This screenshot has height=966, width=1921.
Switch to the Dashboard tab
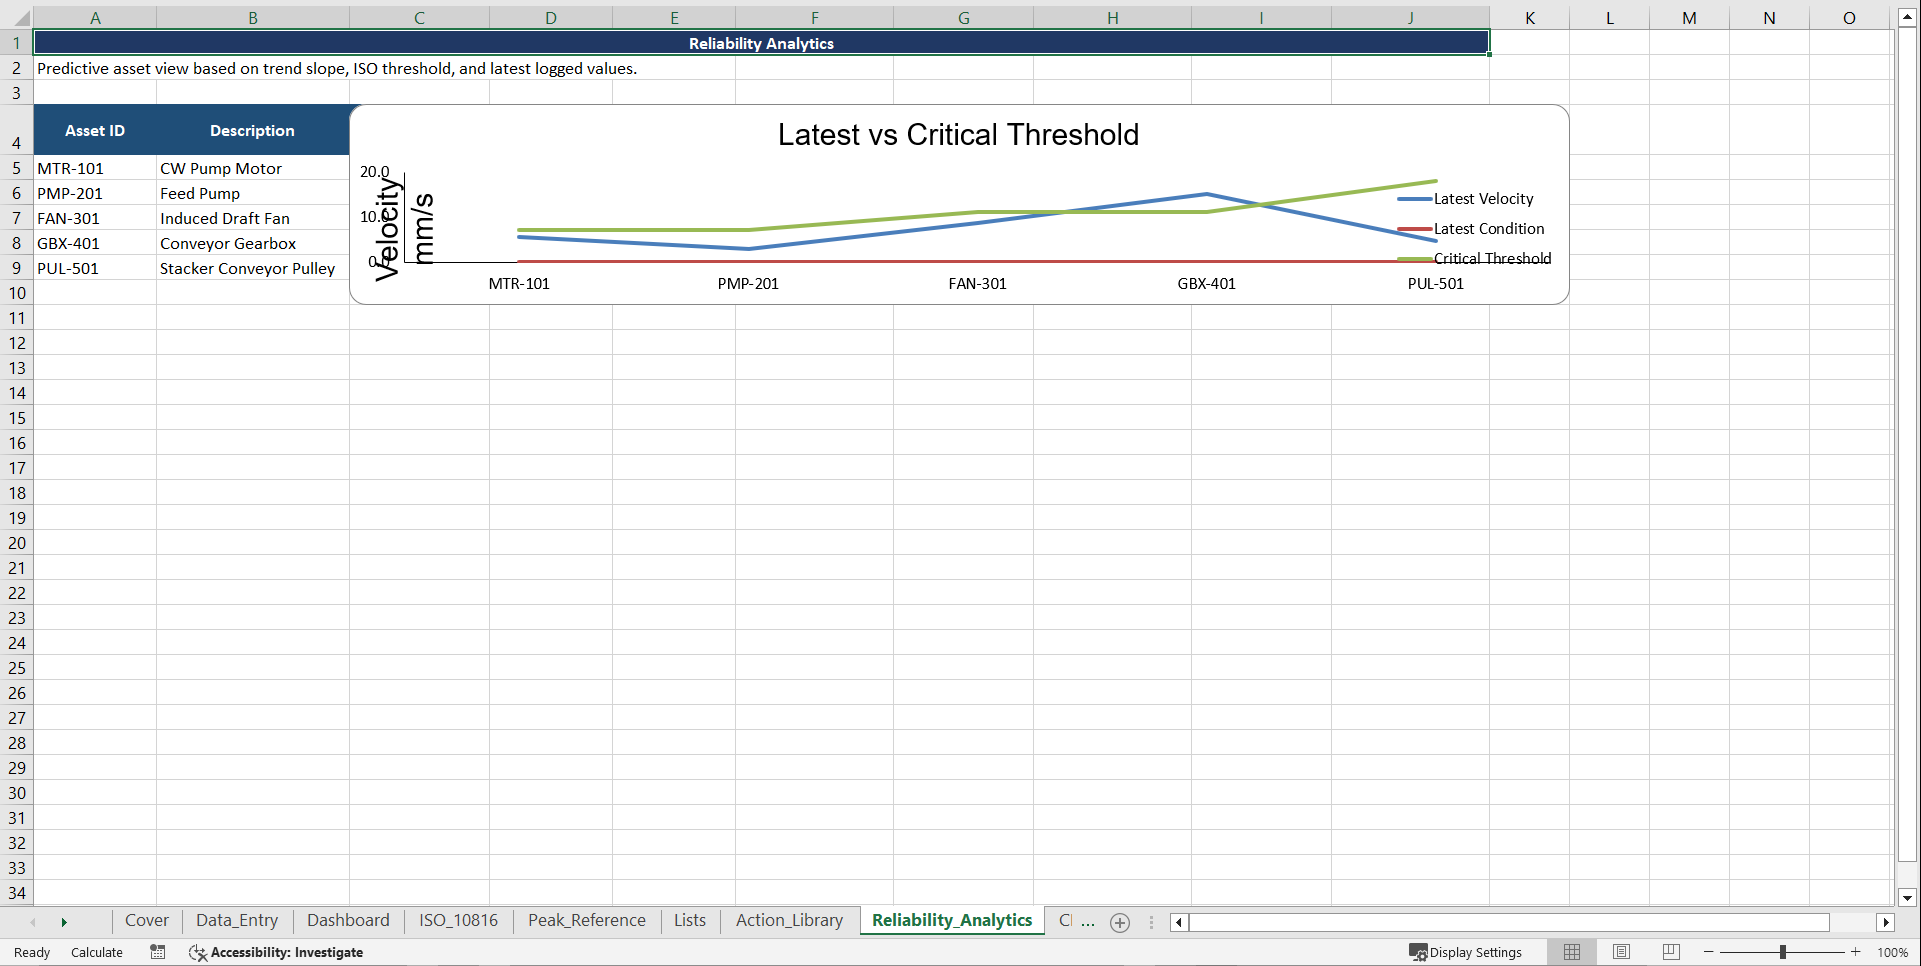click(348, 920)
